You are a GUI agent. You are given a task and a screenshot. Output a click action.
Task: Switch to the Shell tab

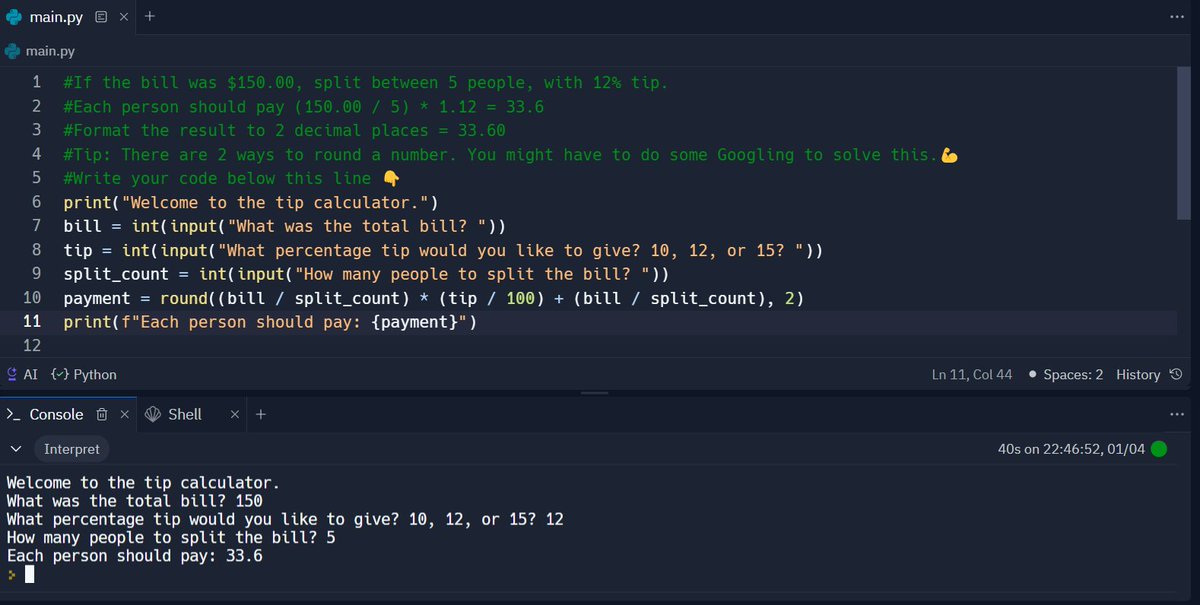point(184,414)
